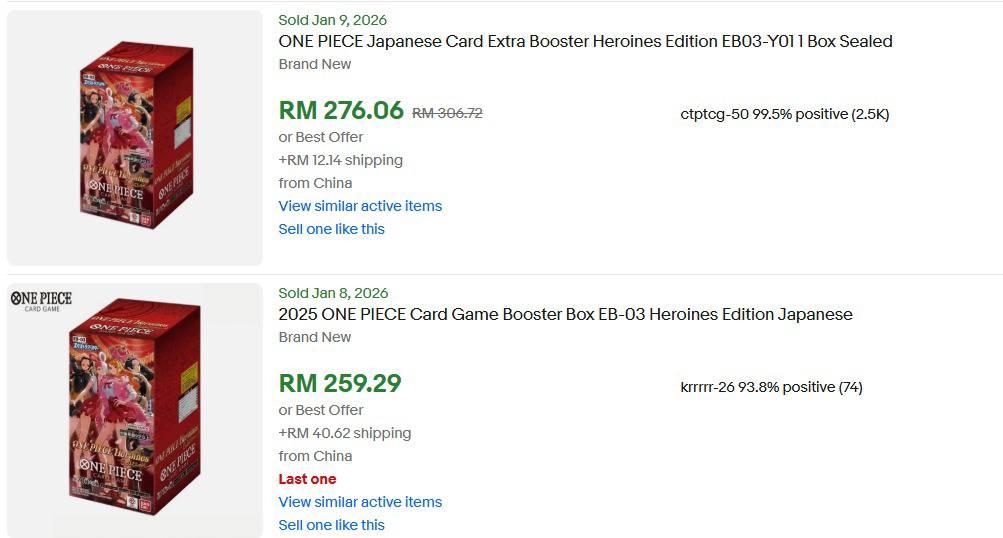
Task: Click the ONE PIECE Card Game logo
Action: (x=41, y=300)
